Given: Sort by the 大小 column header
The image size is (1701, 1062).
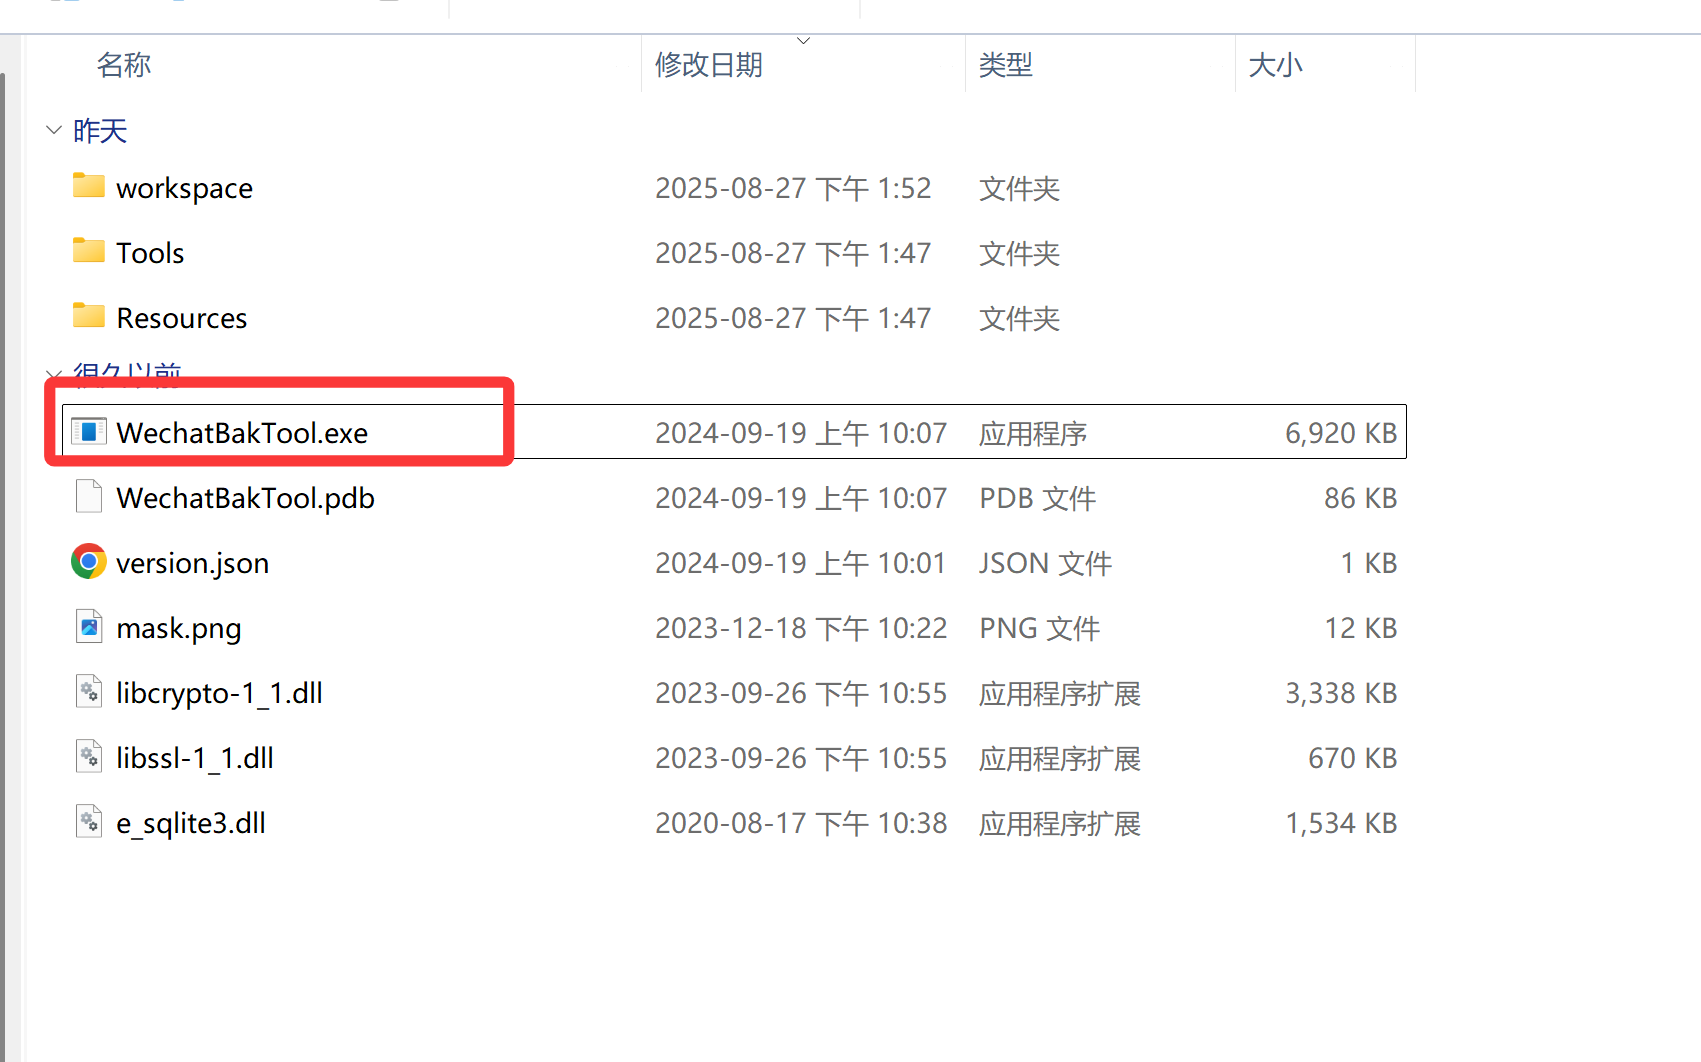Looking at the screenshot, I should [x=1276, y=65].
